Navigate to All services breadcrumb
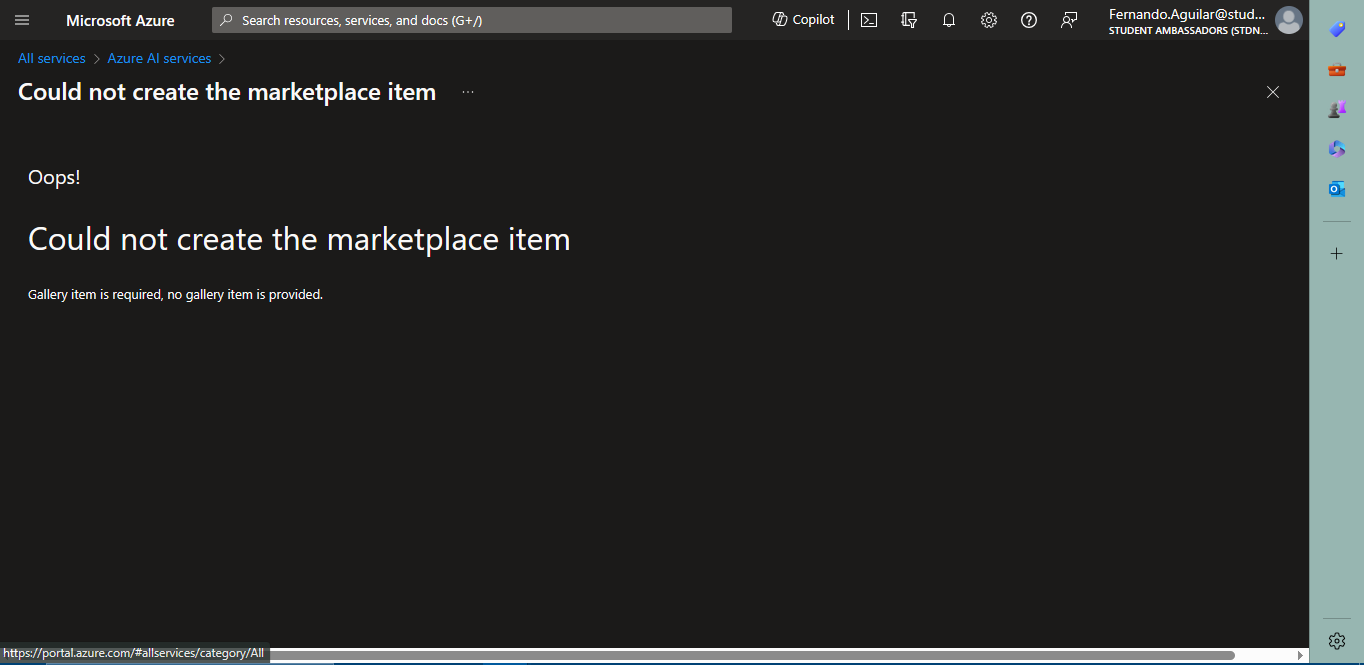The height and width of the screenshot is (665, 1364). tap(51, 58)
